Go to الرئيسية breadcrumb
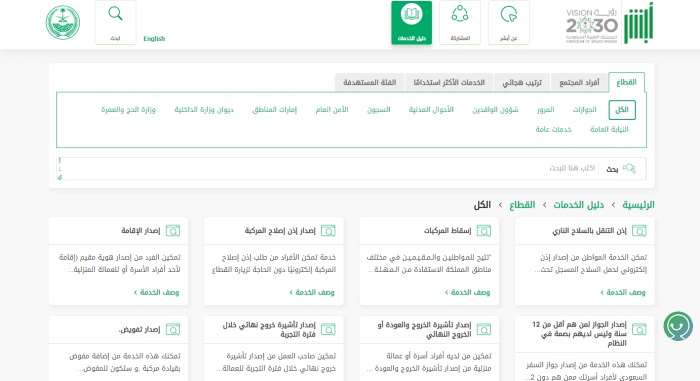This screenshot has height=381, width=700. pyautogui.click(x=638, y=205)
